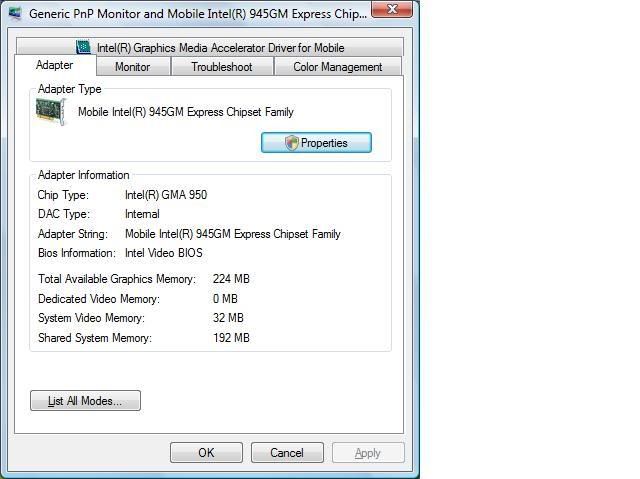This screenshot has width=640, height=479.
Task: Click the Properties button with shield icon
Action: click(x=316, y=143)
